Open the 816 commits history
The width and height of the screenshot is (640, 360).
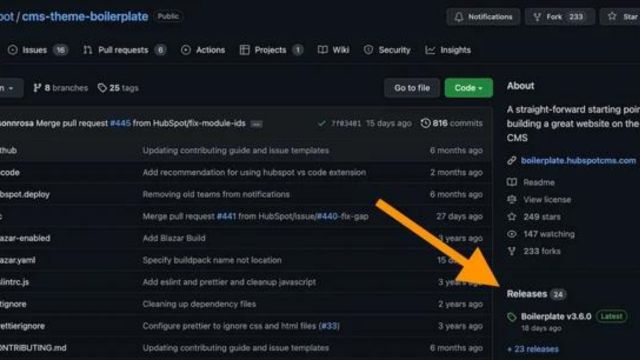coord(451,123)
